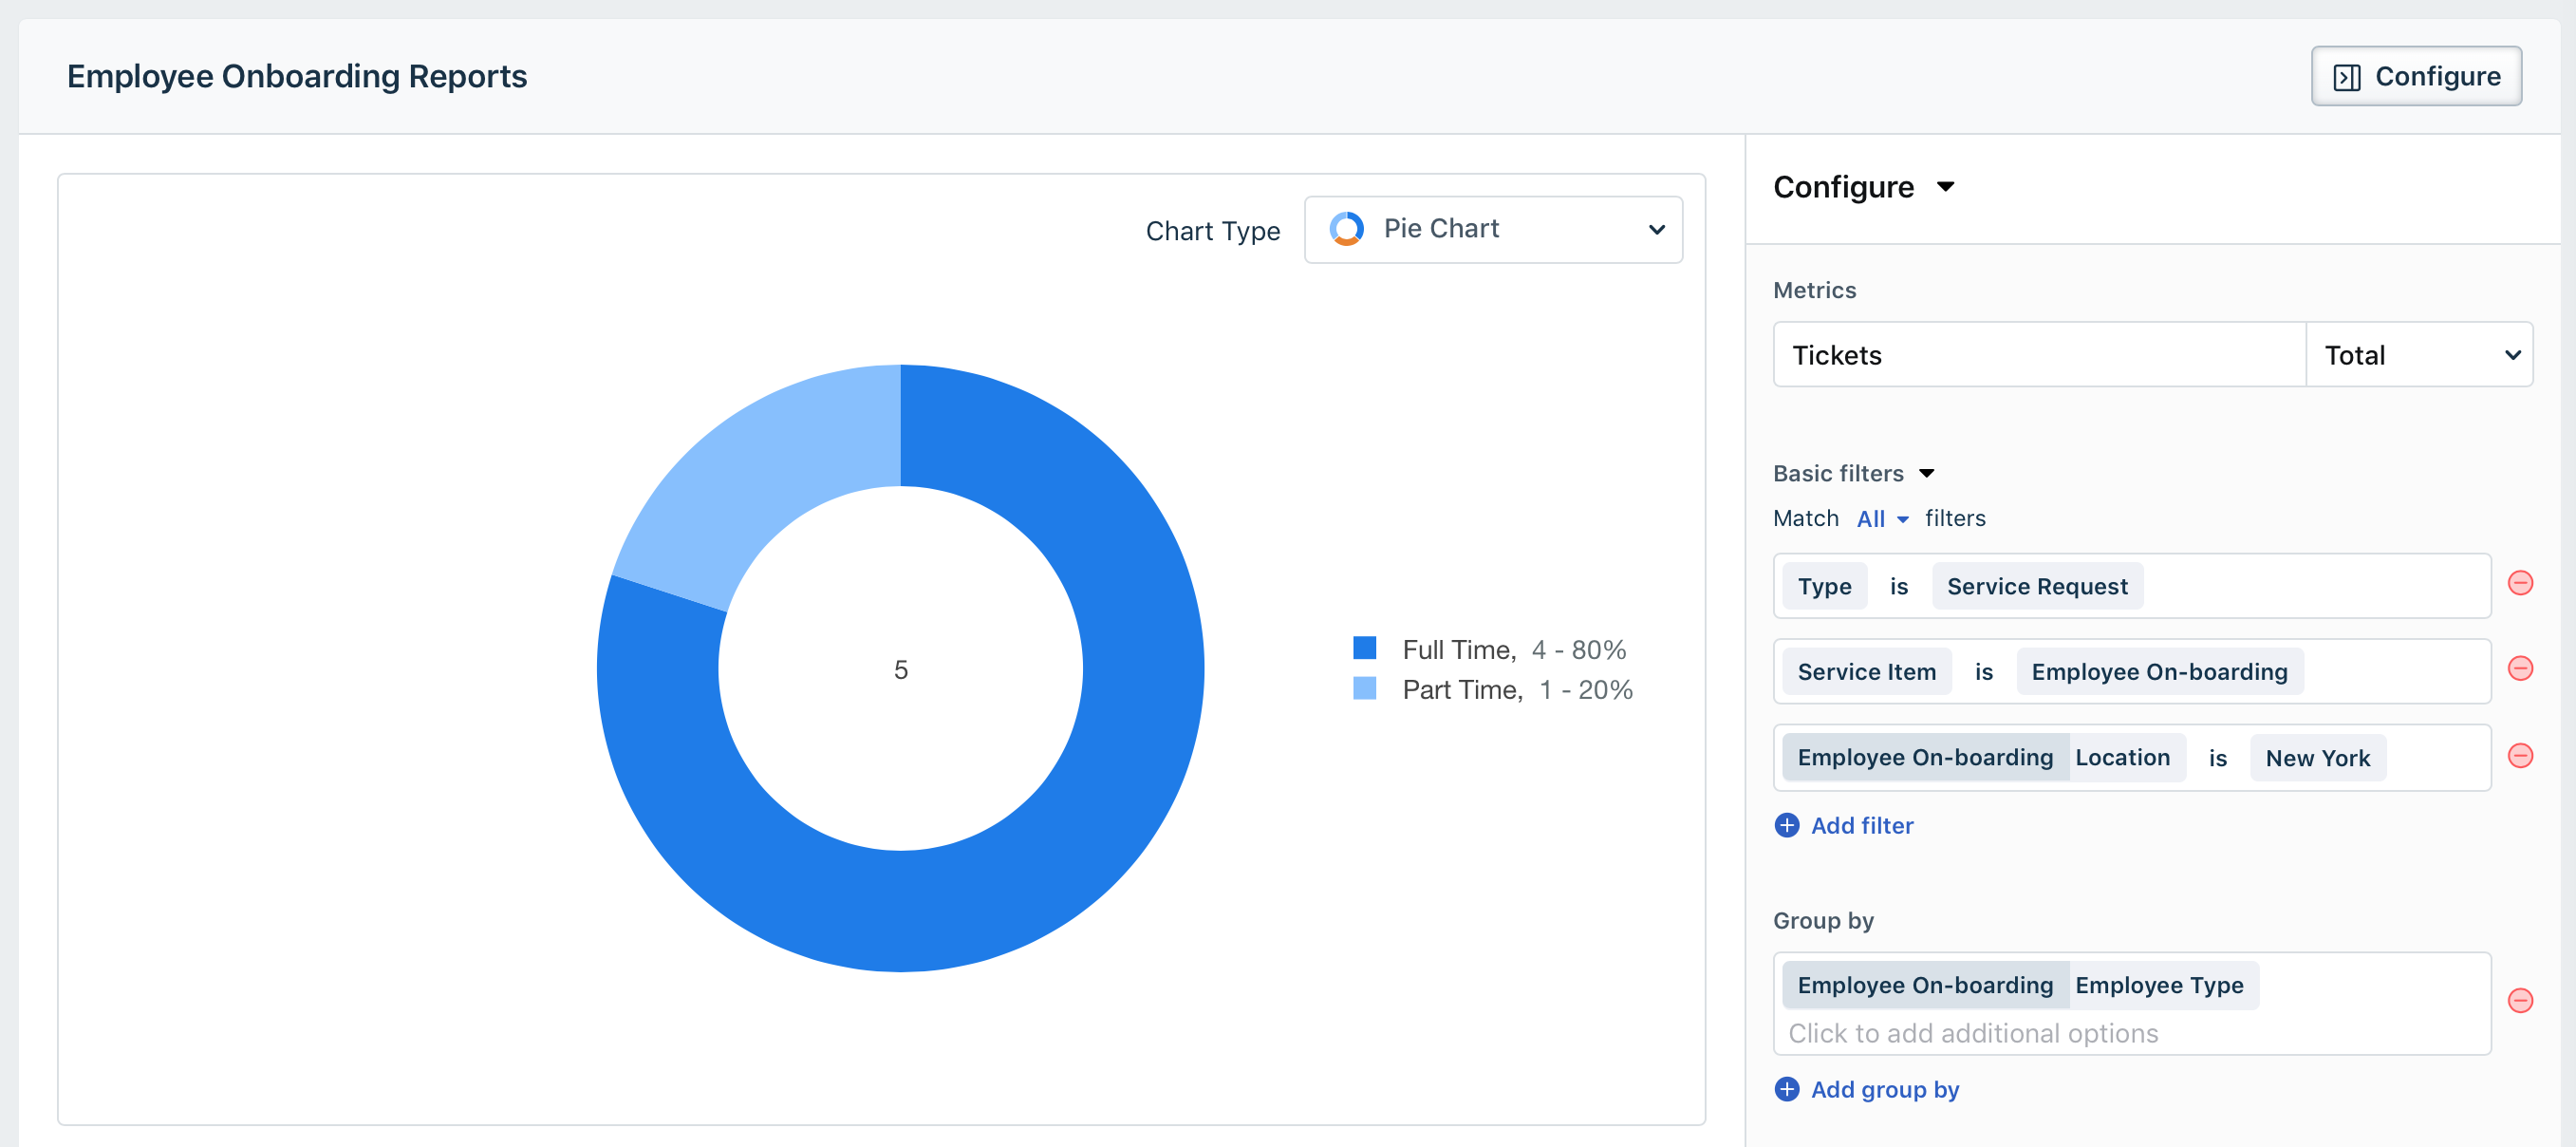The width and height of the screenshot is (2576, 1147).
Task: Click the plus icon beside Add filter
Action: click(1786, 825)
